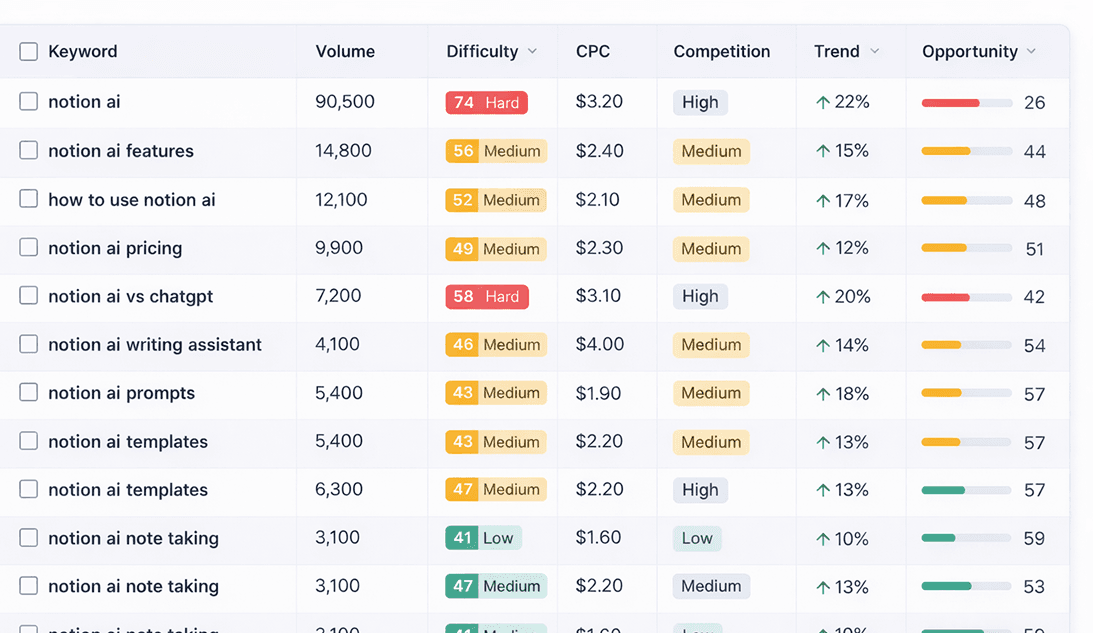The width and height of the screenshot is (1093, 633).
Task: Click the Medium difficulty badge for notion ai pricing
Action: point(495,248)
